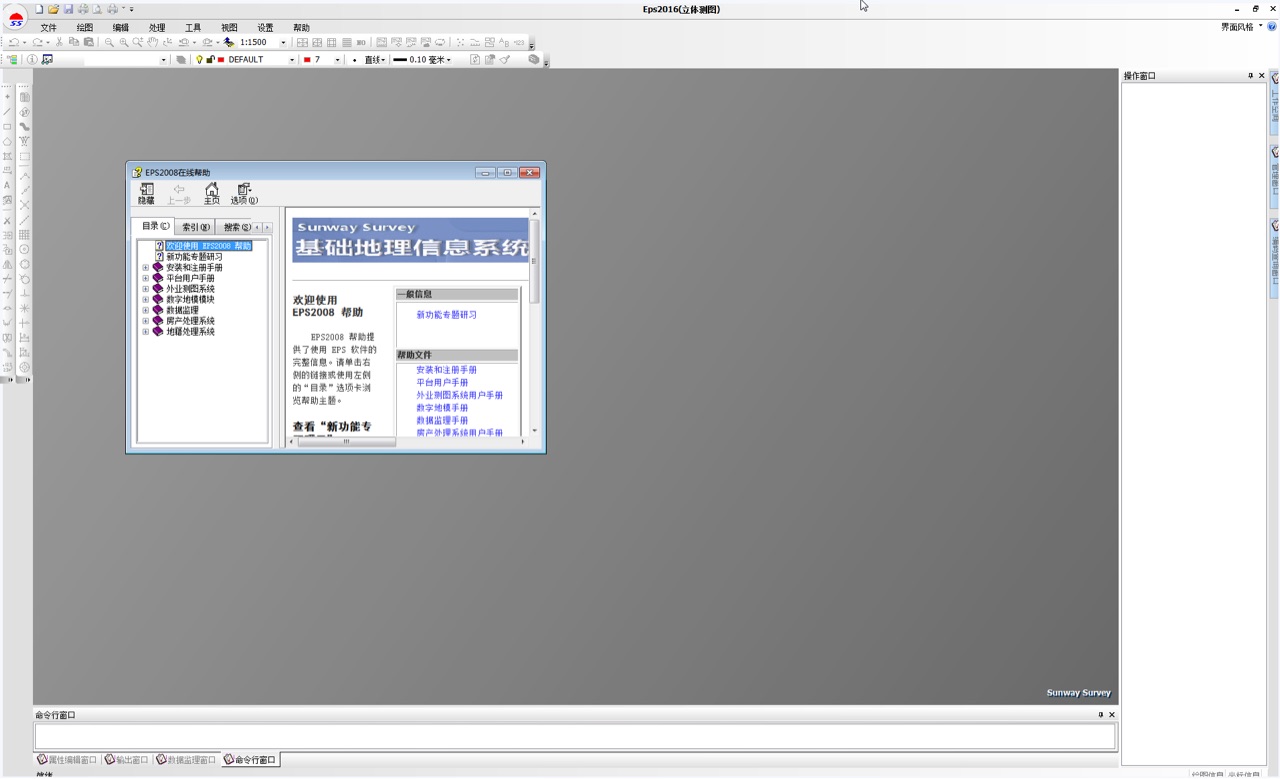Open the color number 7 dropdown
1280x779 pixels.
tap(337, 59)
